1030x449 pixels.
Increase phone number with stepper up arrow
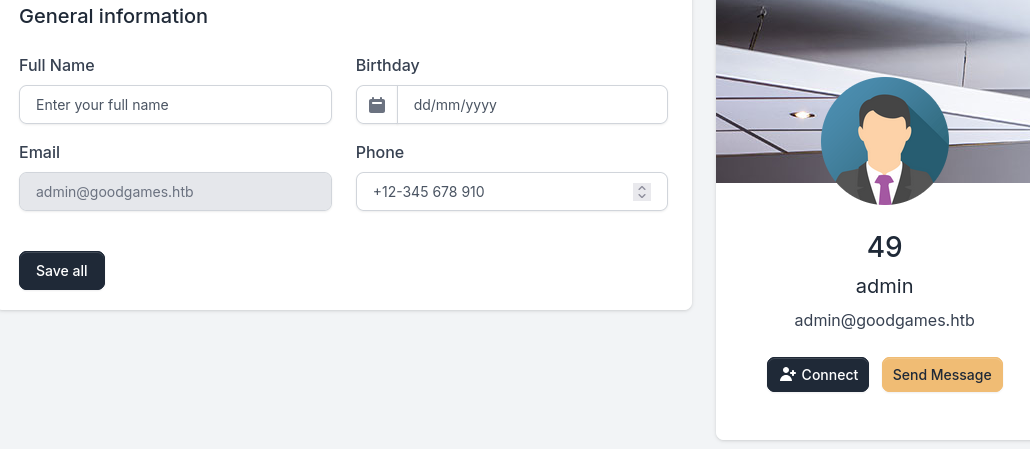point(642,187)
